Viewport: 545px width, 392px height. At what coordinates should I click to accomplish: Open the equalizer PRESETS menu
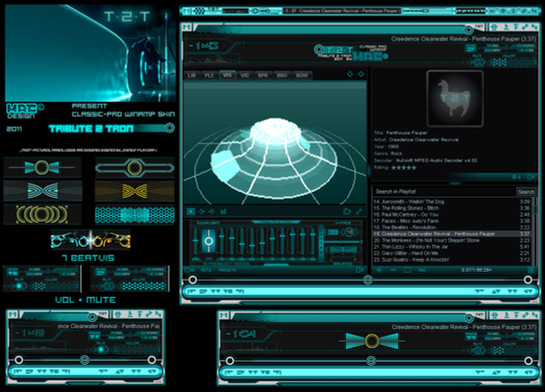tap(228, 270)
